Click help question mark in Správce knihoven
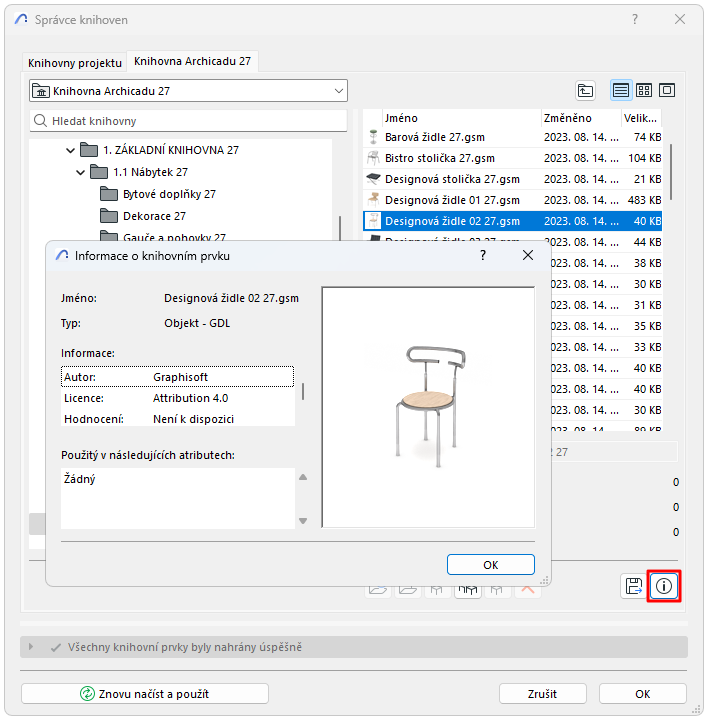707x720 pixels. coord(635,19)
